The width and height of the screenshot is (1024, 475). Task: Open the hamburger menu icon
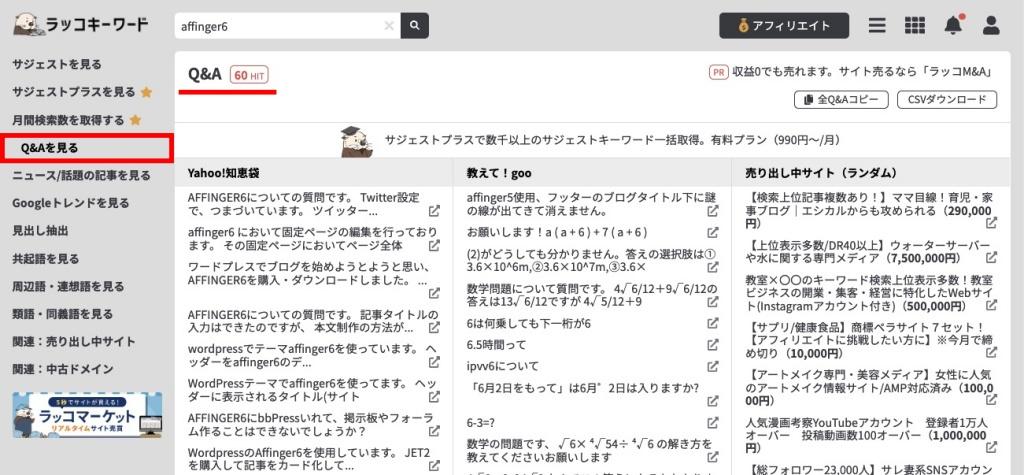point(877,25)
